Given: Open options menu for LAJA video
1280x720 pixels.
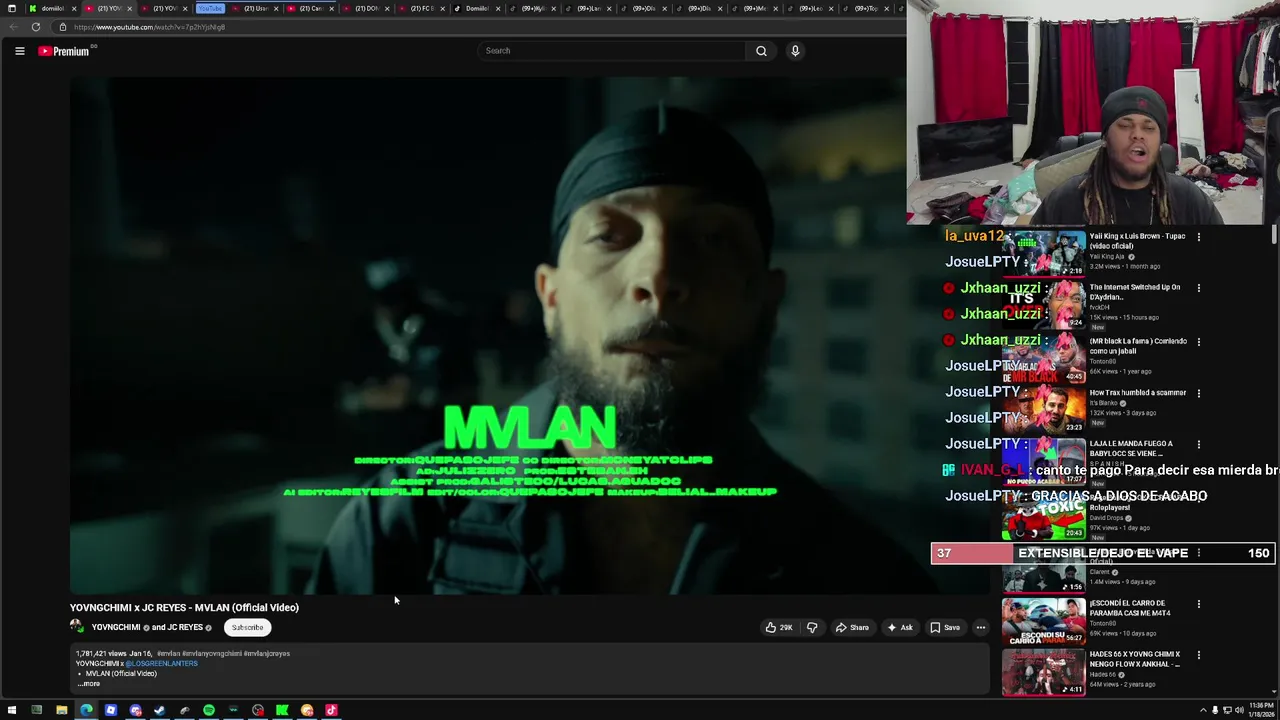Looking at the screenshot, I should pos(1199,444).
